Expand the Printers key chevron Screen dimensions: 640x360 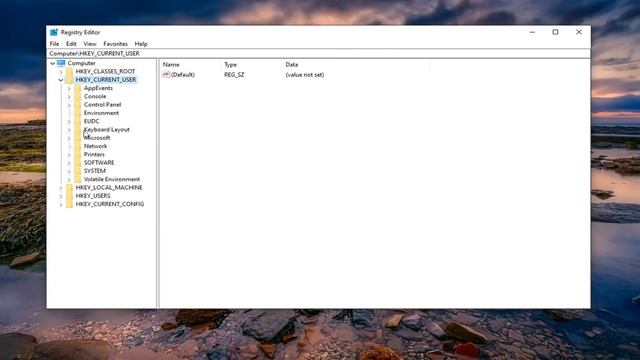pyautogui.click(x=69, y=155)
